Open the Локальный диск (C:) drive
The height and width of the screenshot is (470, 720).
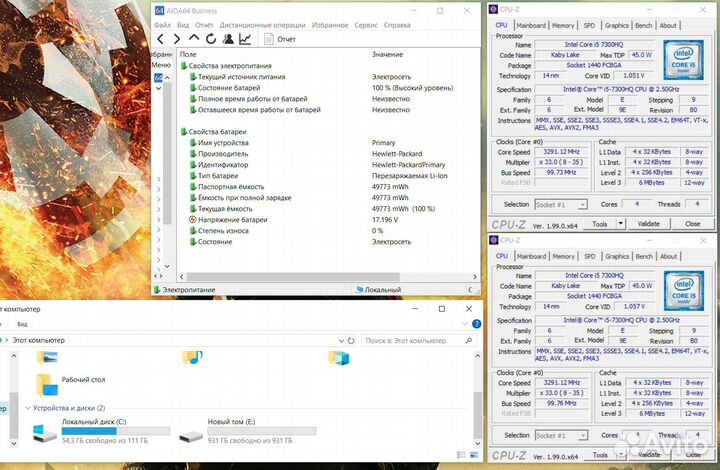click(102, 431)
